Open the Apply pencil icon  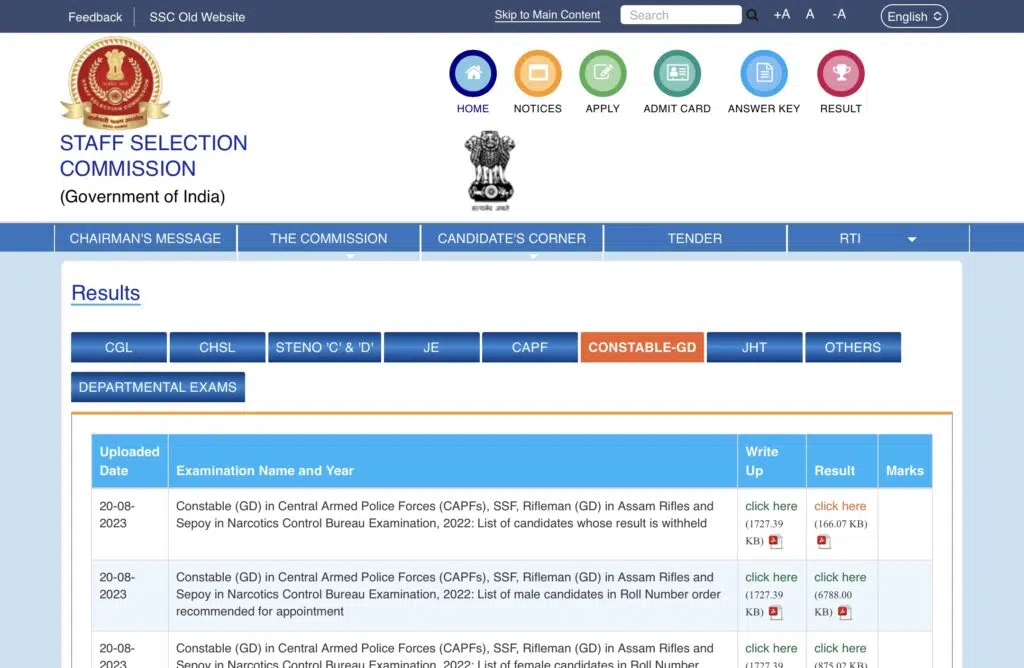pos(603,73)
